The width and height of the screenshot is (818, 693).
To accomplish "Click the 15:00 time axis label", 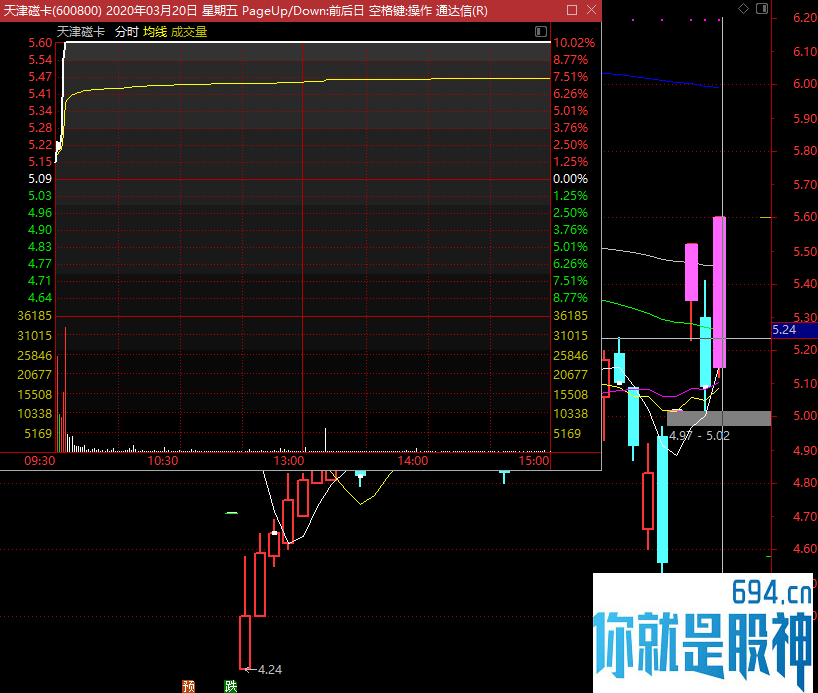I will pyautogui.click(x=534, y=461).
